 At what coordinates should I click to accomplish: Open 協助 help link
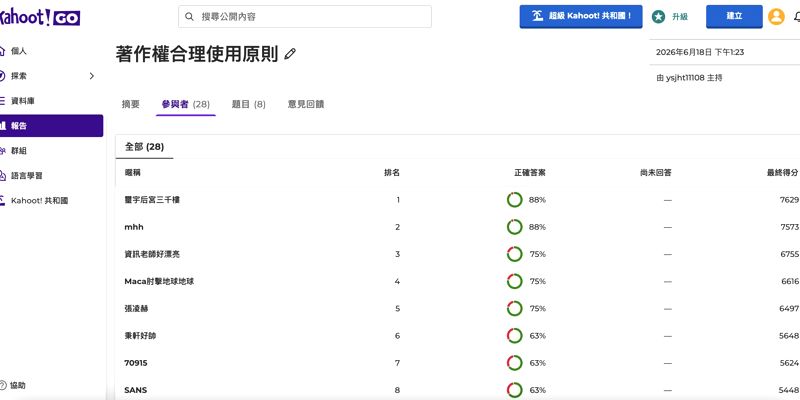(x=18, y=385)
